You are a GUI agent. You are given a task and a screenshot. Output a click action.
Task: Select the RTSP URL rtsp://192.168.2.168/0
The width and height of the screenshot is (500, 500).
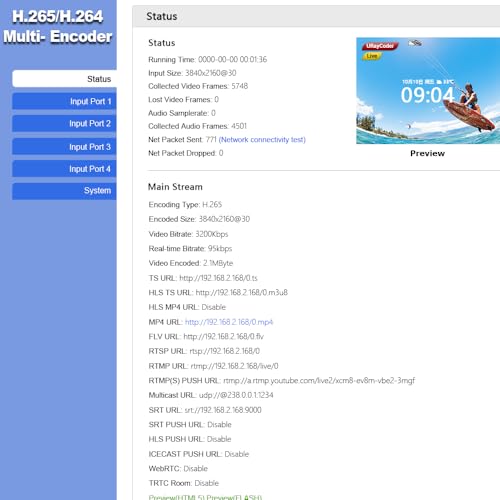pos(224,351)
